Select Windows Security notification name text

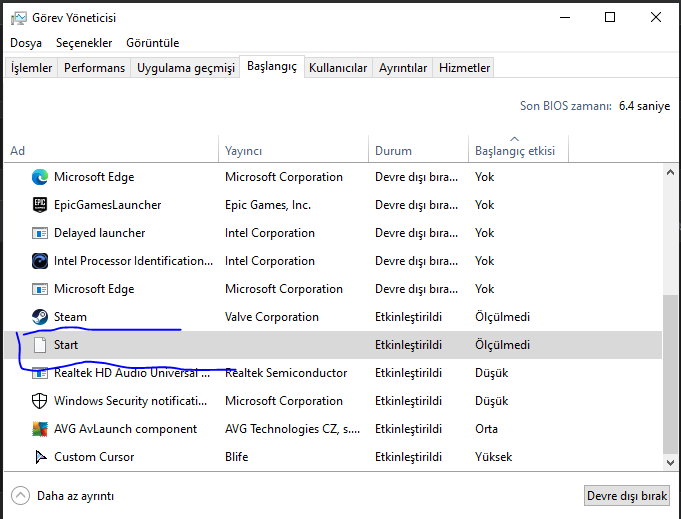(x=130, y=401)
